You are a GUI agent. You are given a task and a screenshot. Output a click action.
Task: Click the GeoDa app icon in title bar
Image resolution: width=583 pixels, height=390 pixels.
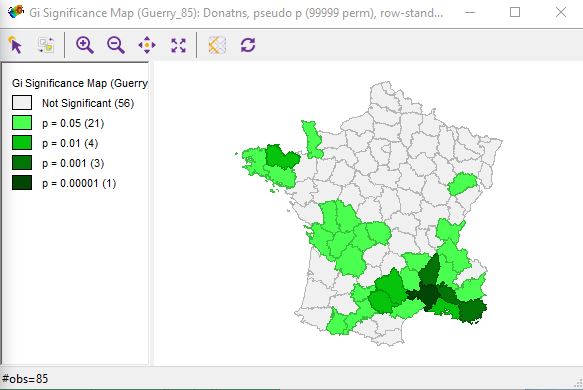coord(16,12)
